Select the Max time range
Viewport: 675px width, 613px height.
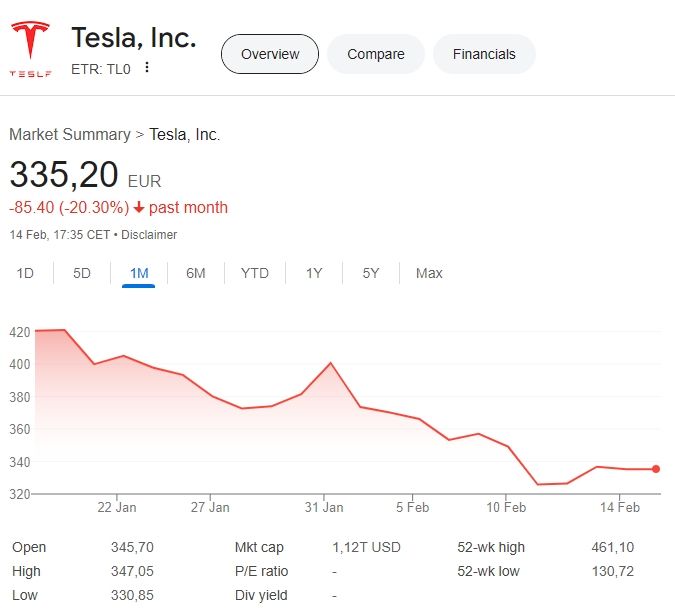429,273
